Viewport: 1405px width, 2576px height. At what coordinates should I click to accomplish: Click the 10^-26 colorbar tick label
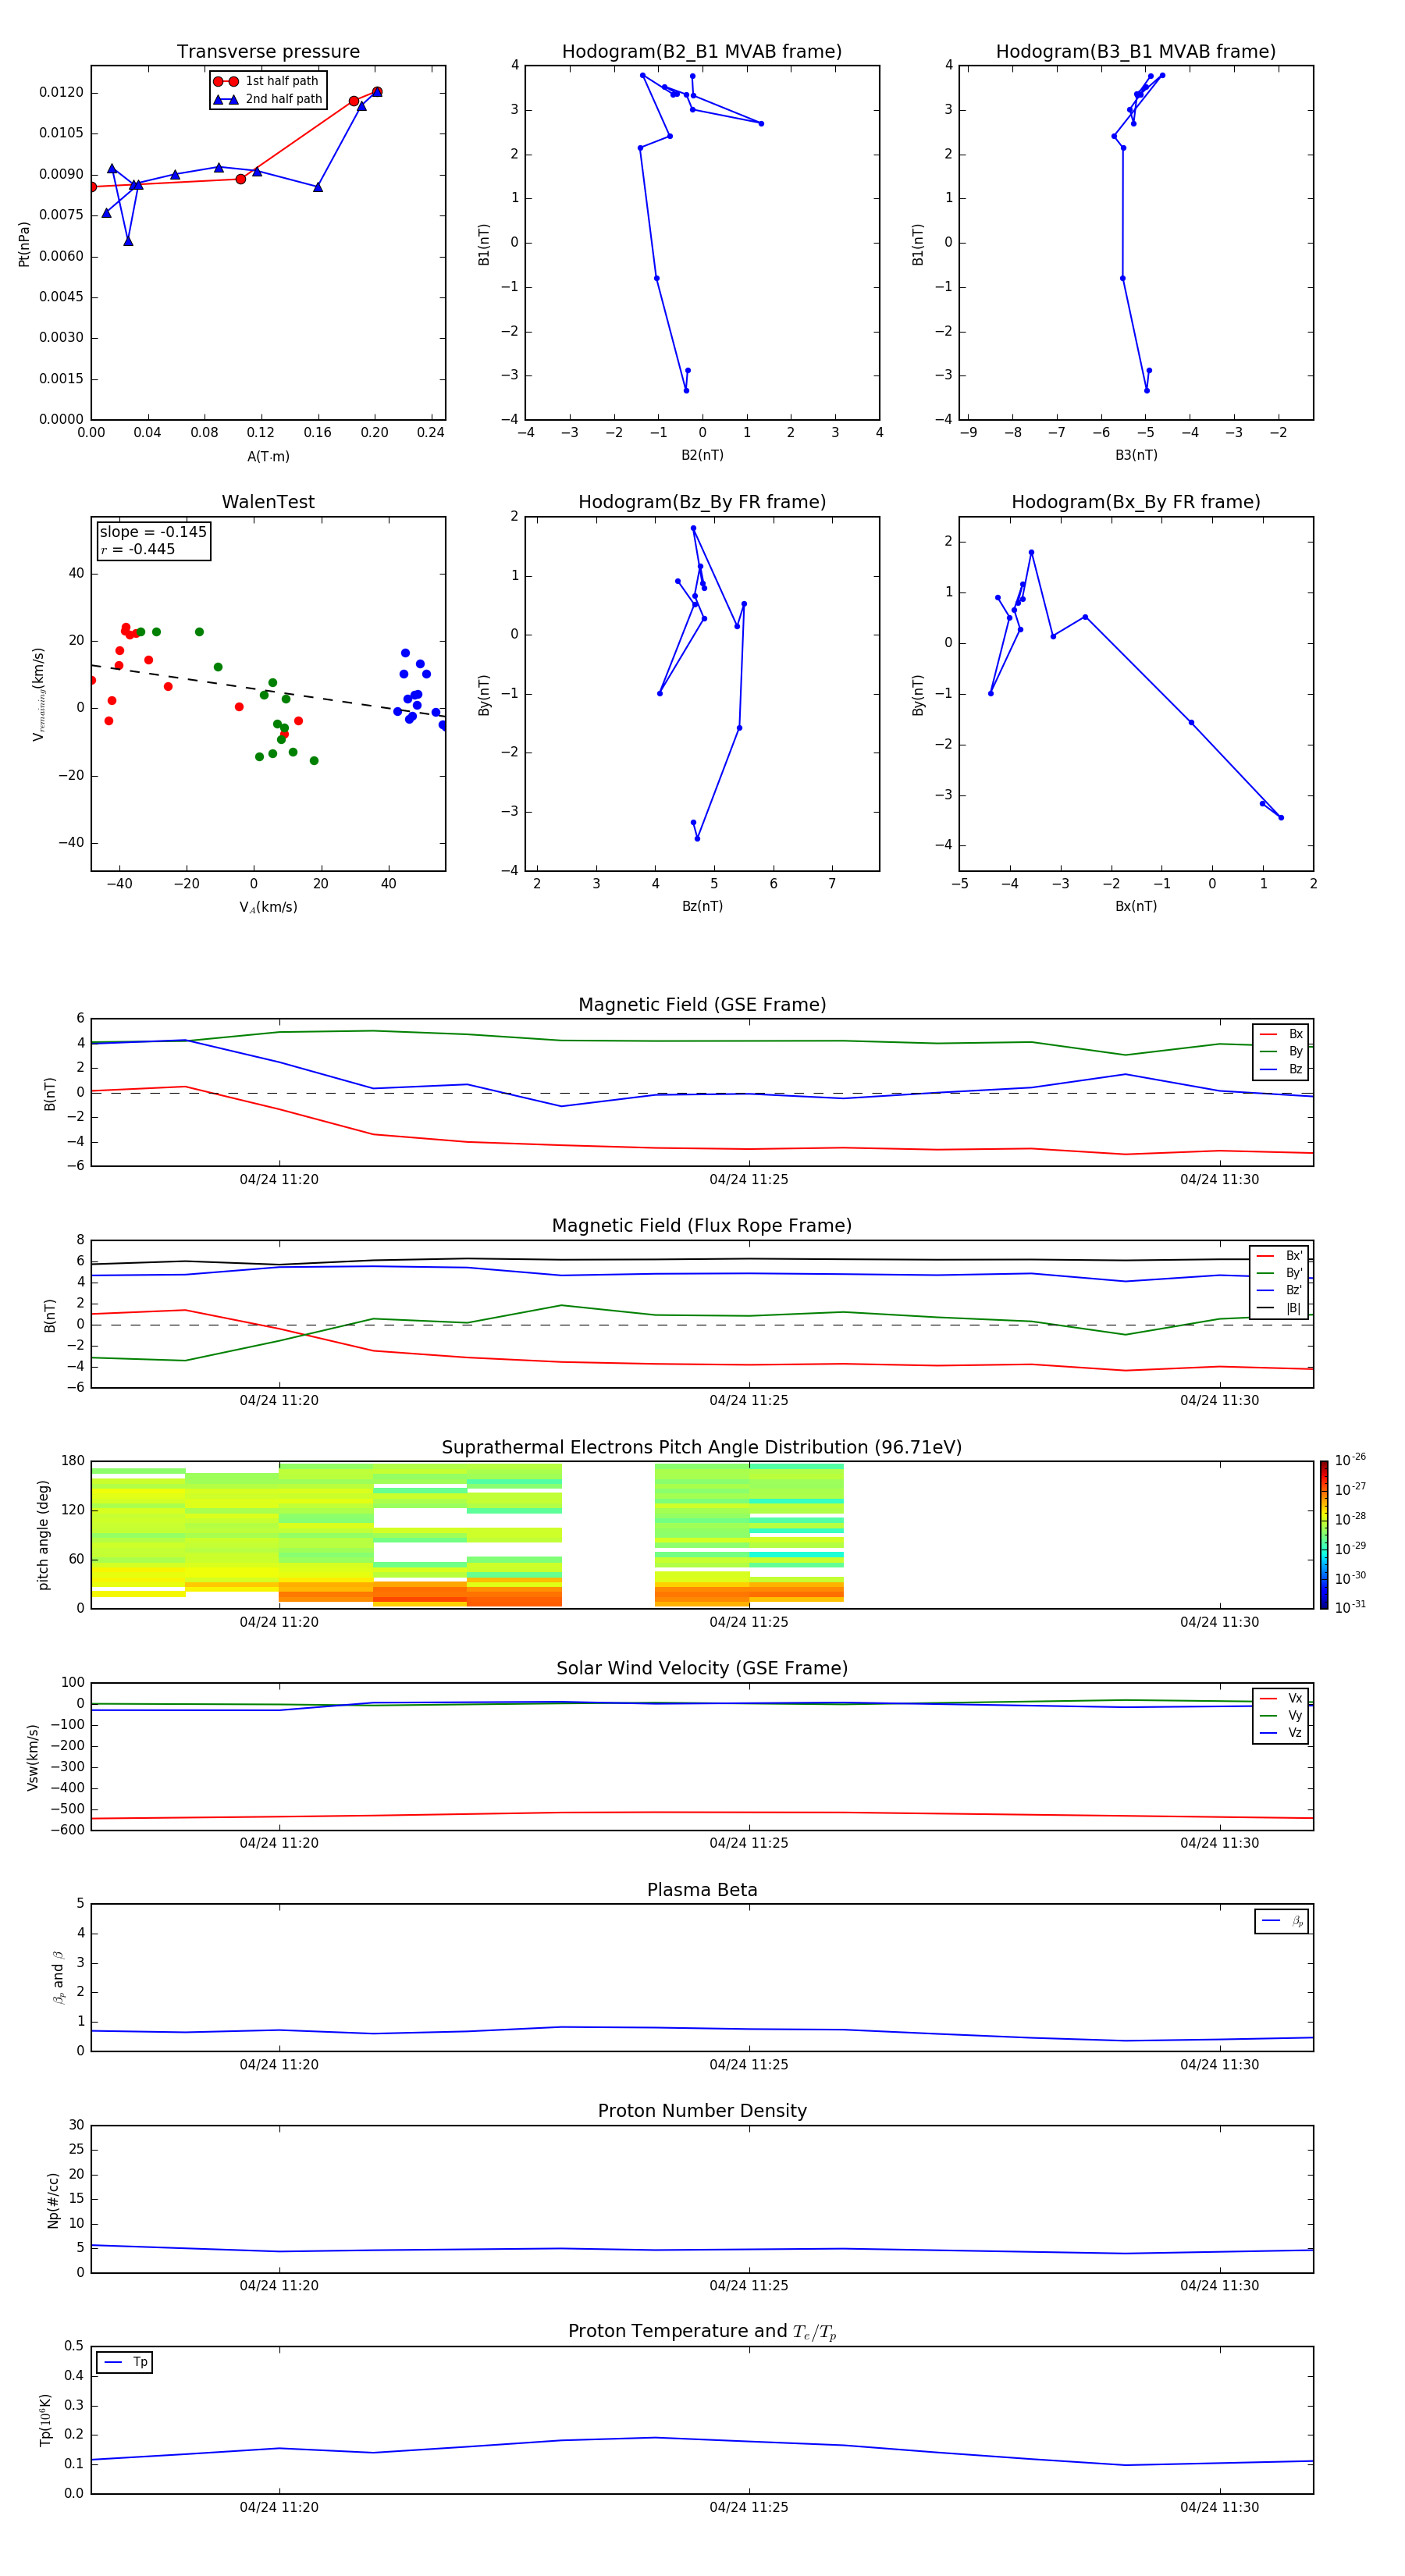(1350, 1460)
